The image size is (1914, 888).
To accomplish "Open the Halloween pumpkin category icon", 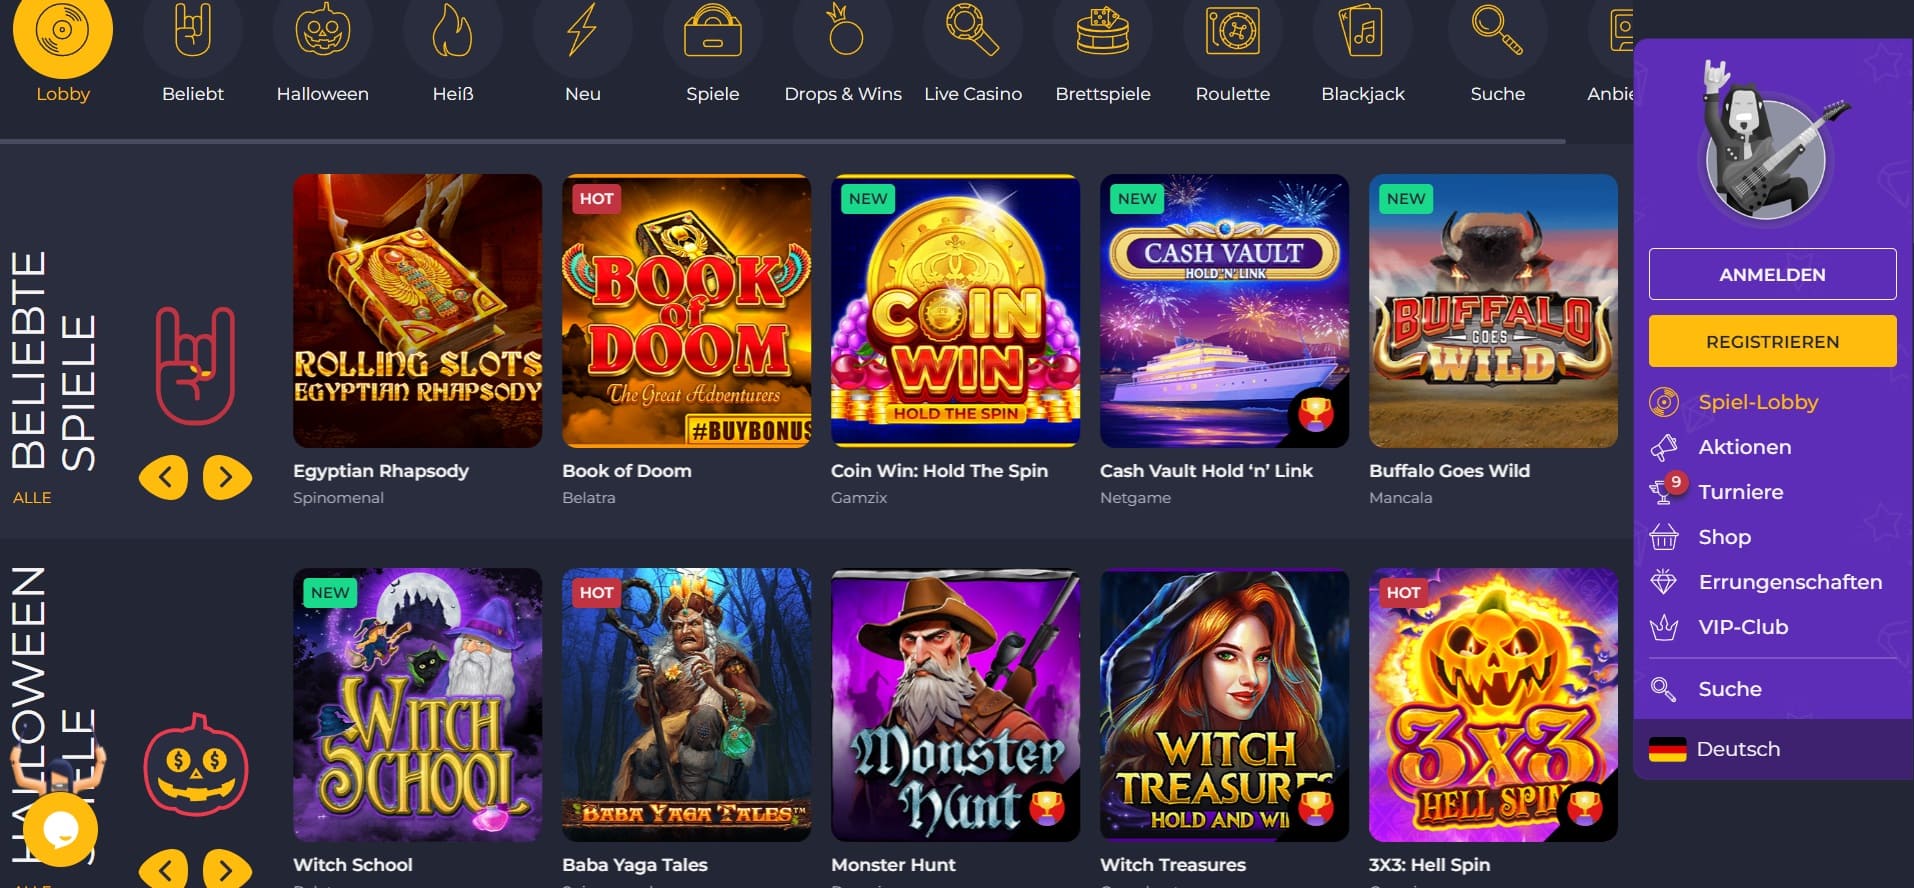I will pyautogui.click(x=322, y=31).
